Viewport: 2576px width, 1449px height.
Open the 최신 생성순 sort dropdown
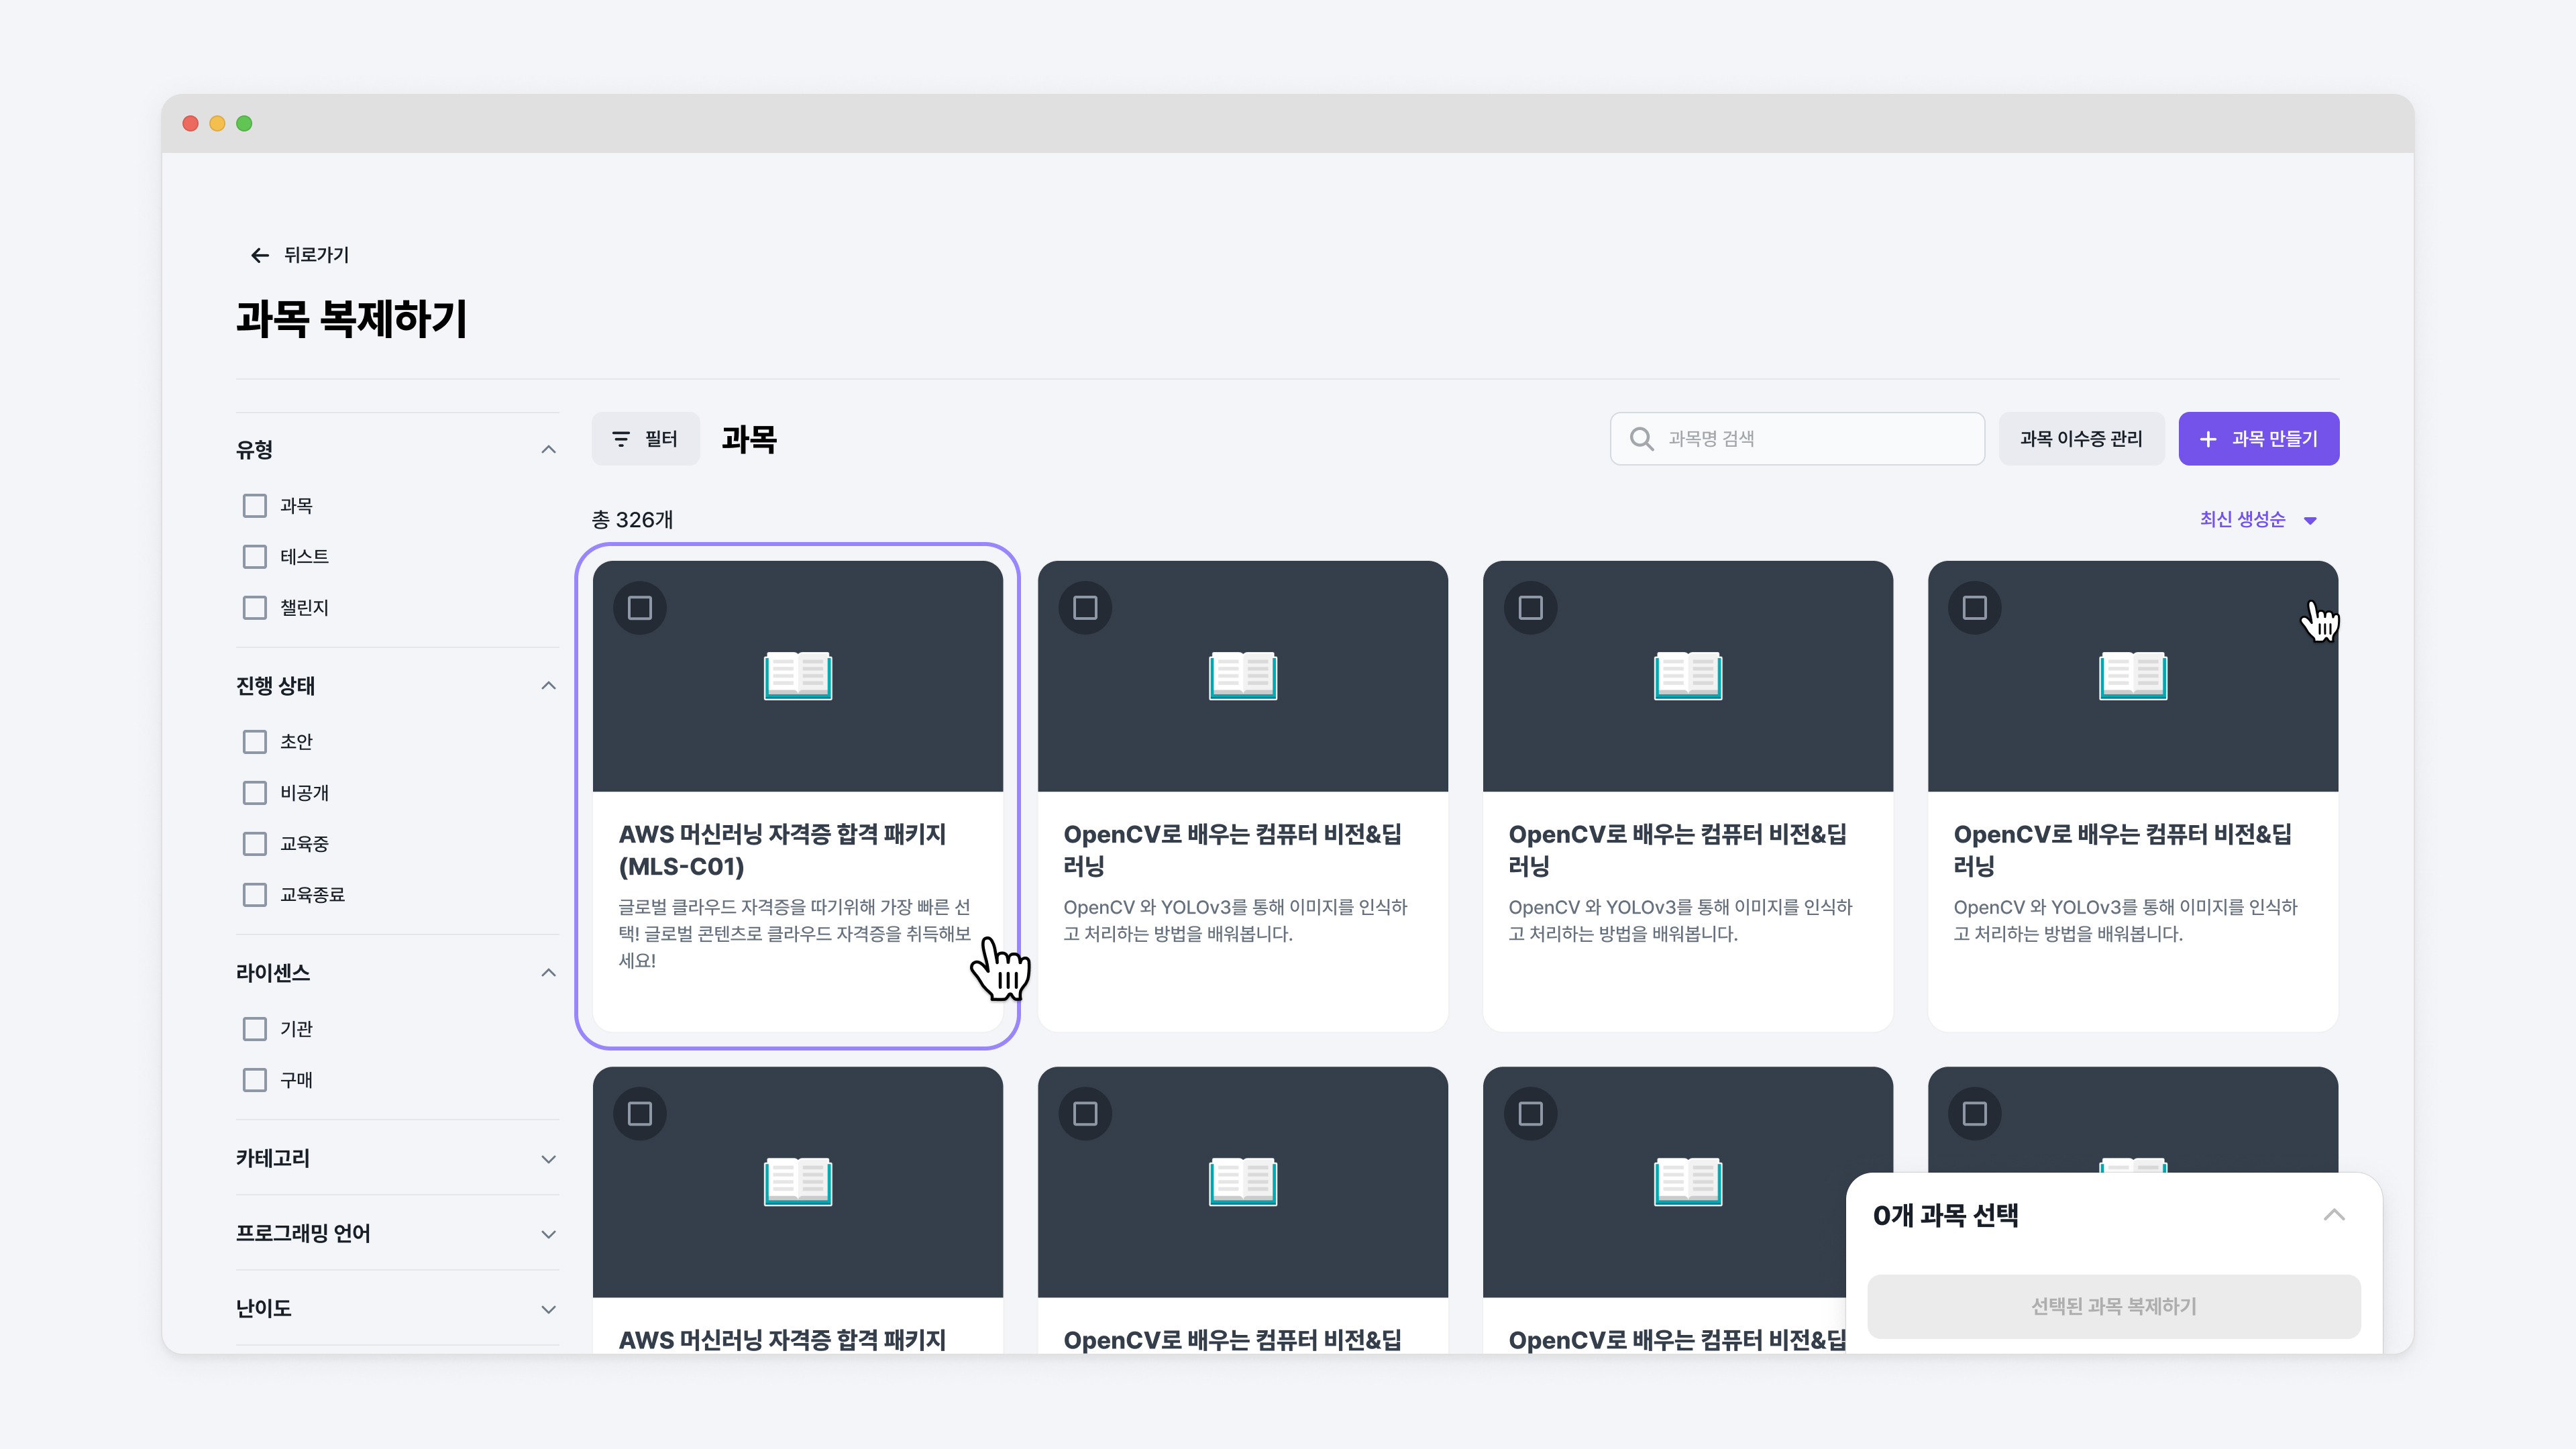coord(2258,520)
